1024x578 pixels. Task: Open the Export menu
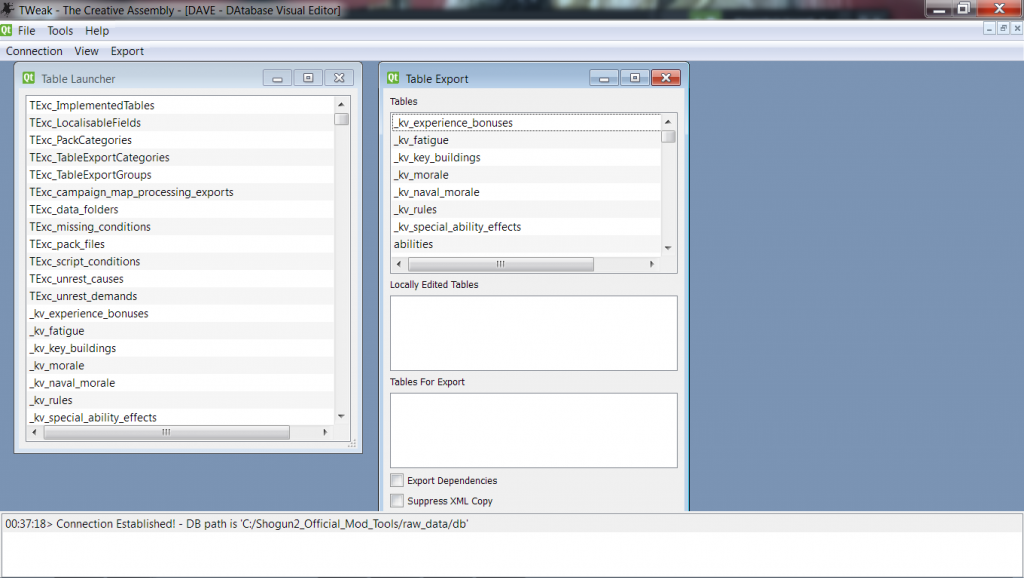click(x=127, y=51)
